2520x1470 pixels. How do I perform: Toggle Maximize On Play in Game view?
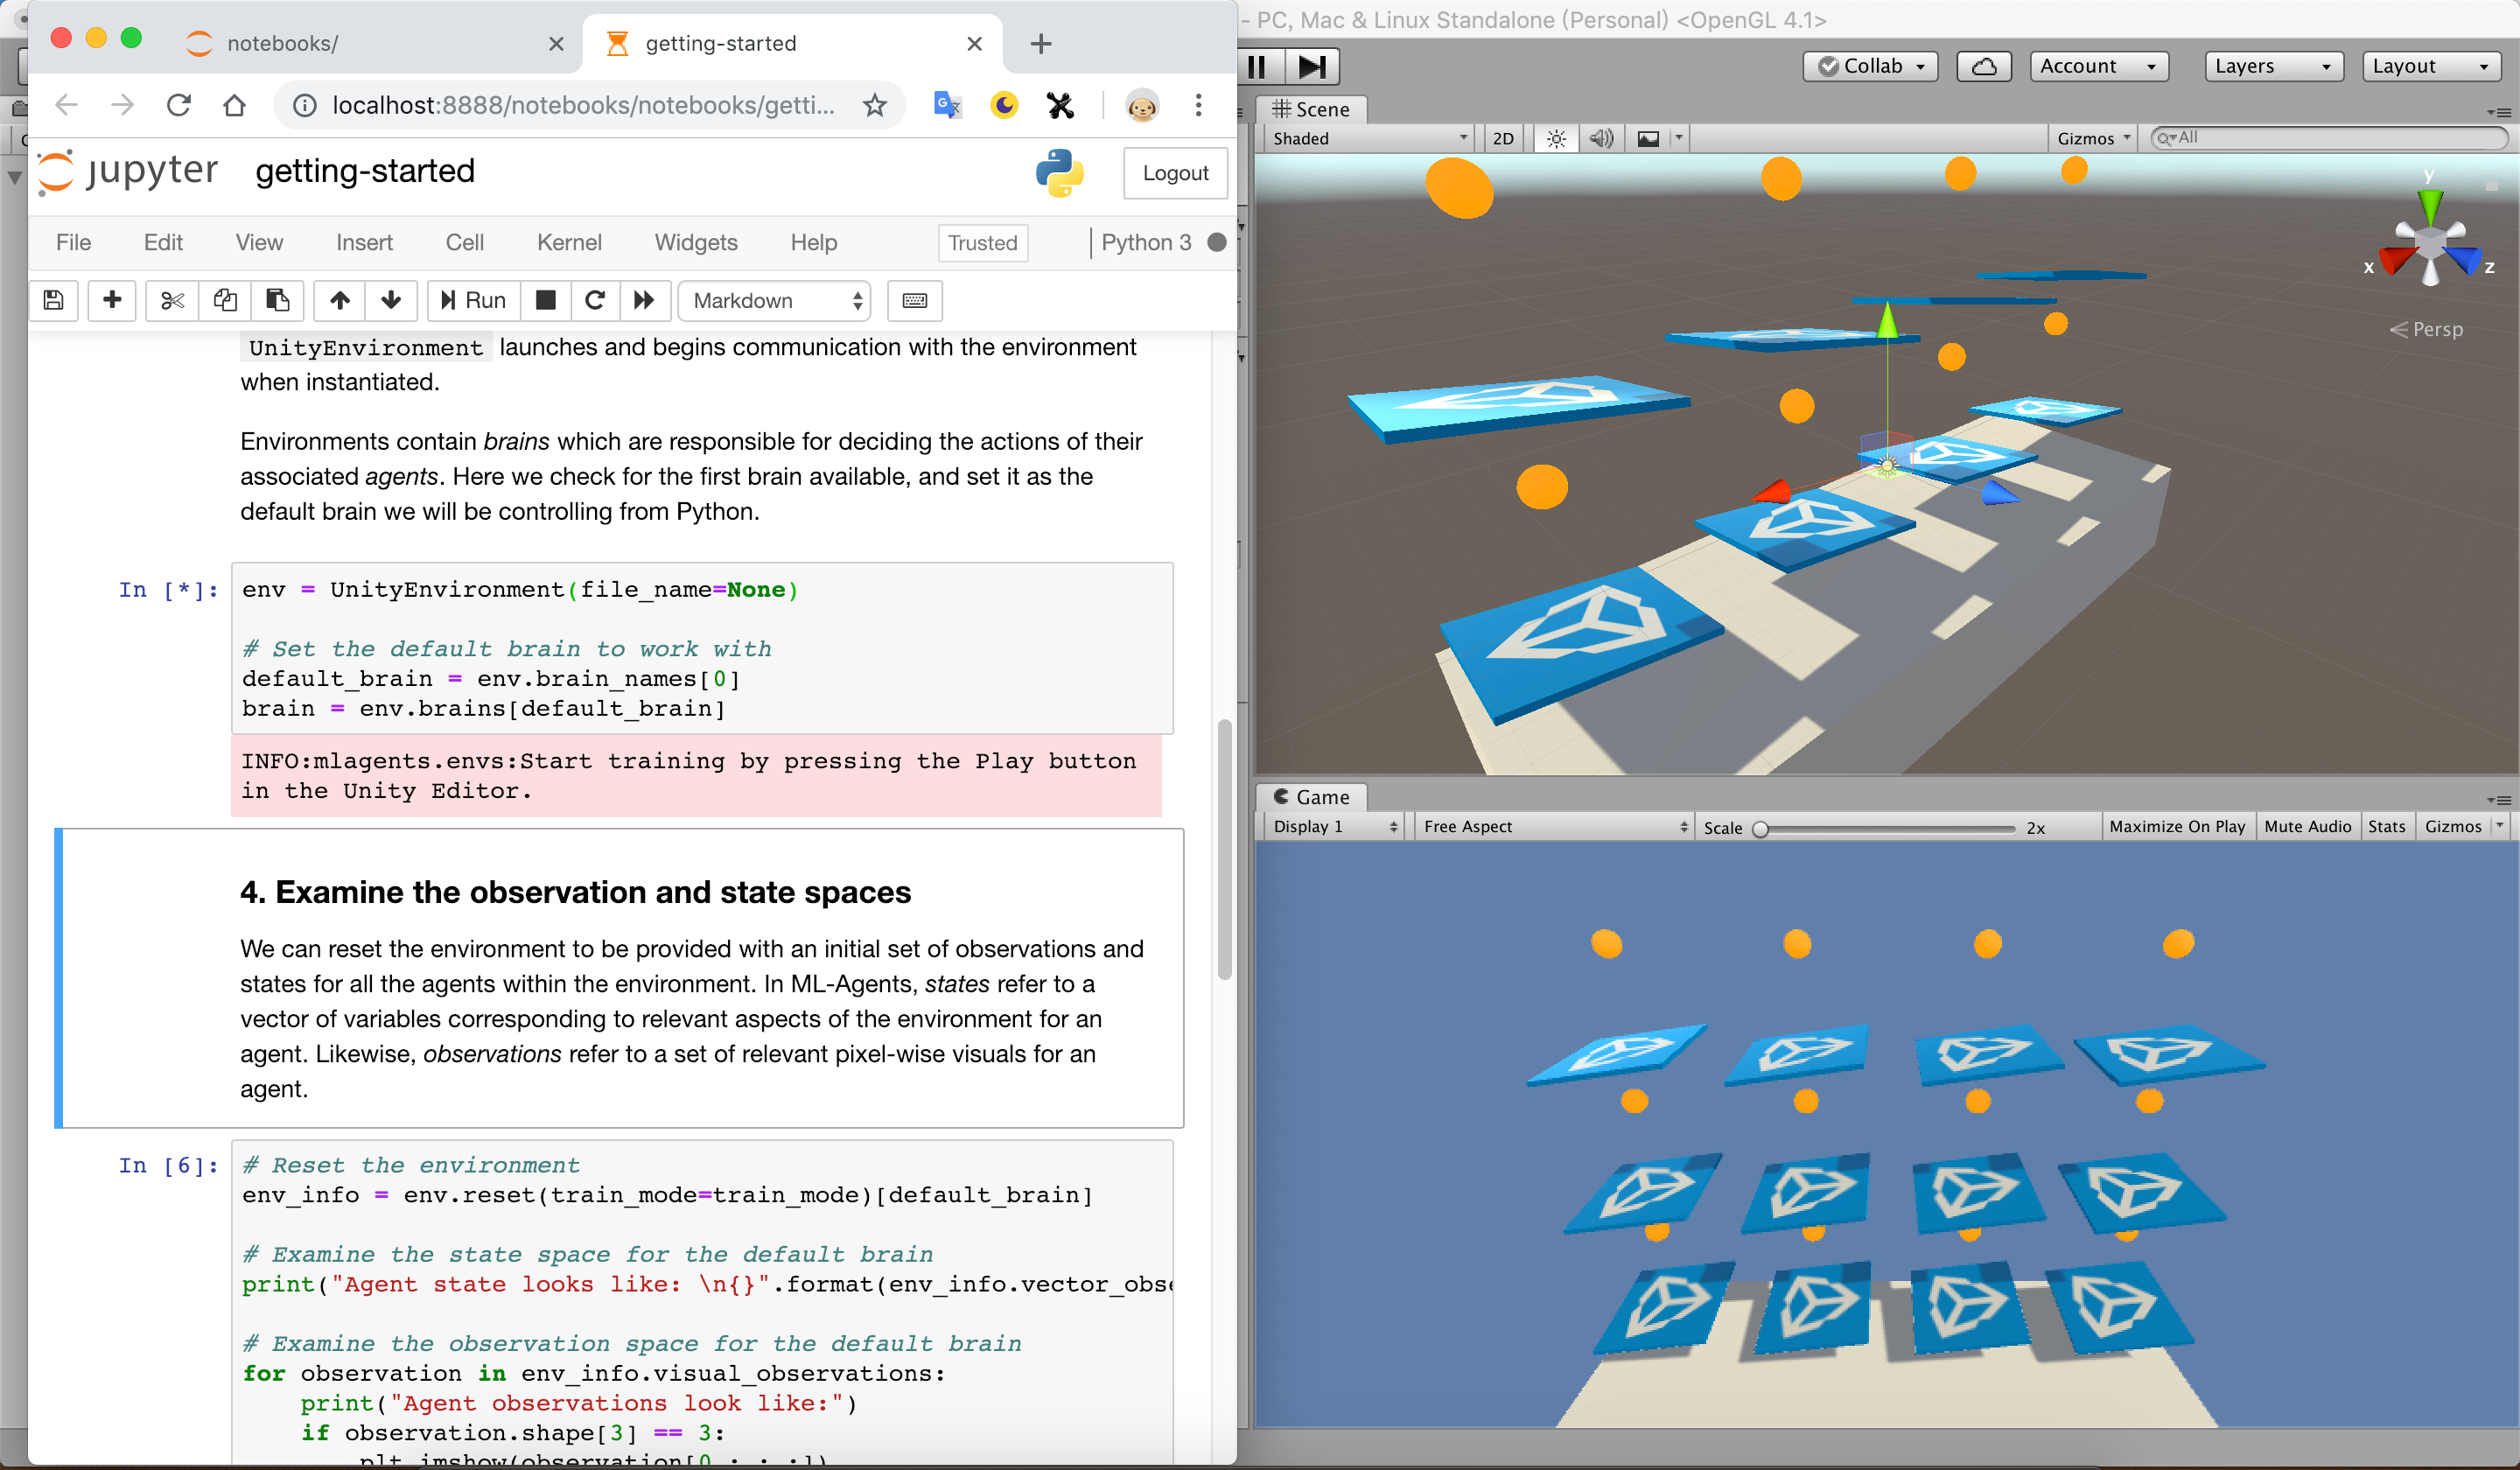pos(2177,826)
